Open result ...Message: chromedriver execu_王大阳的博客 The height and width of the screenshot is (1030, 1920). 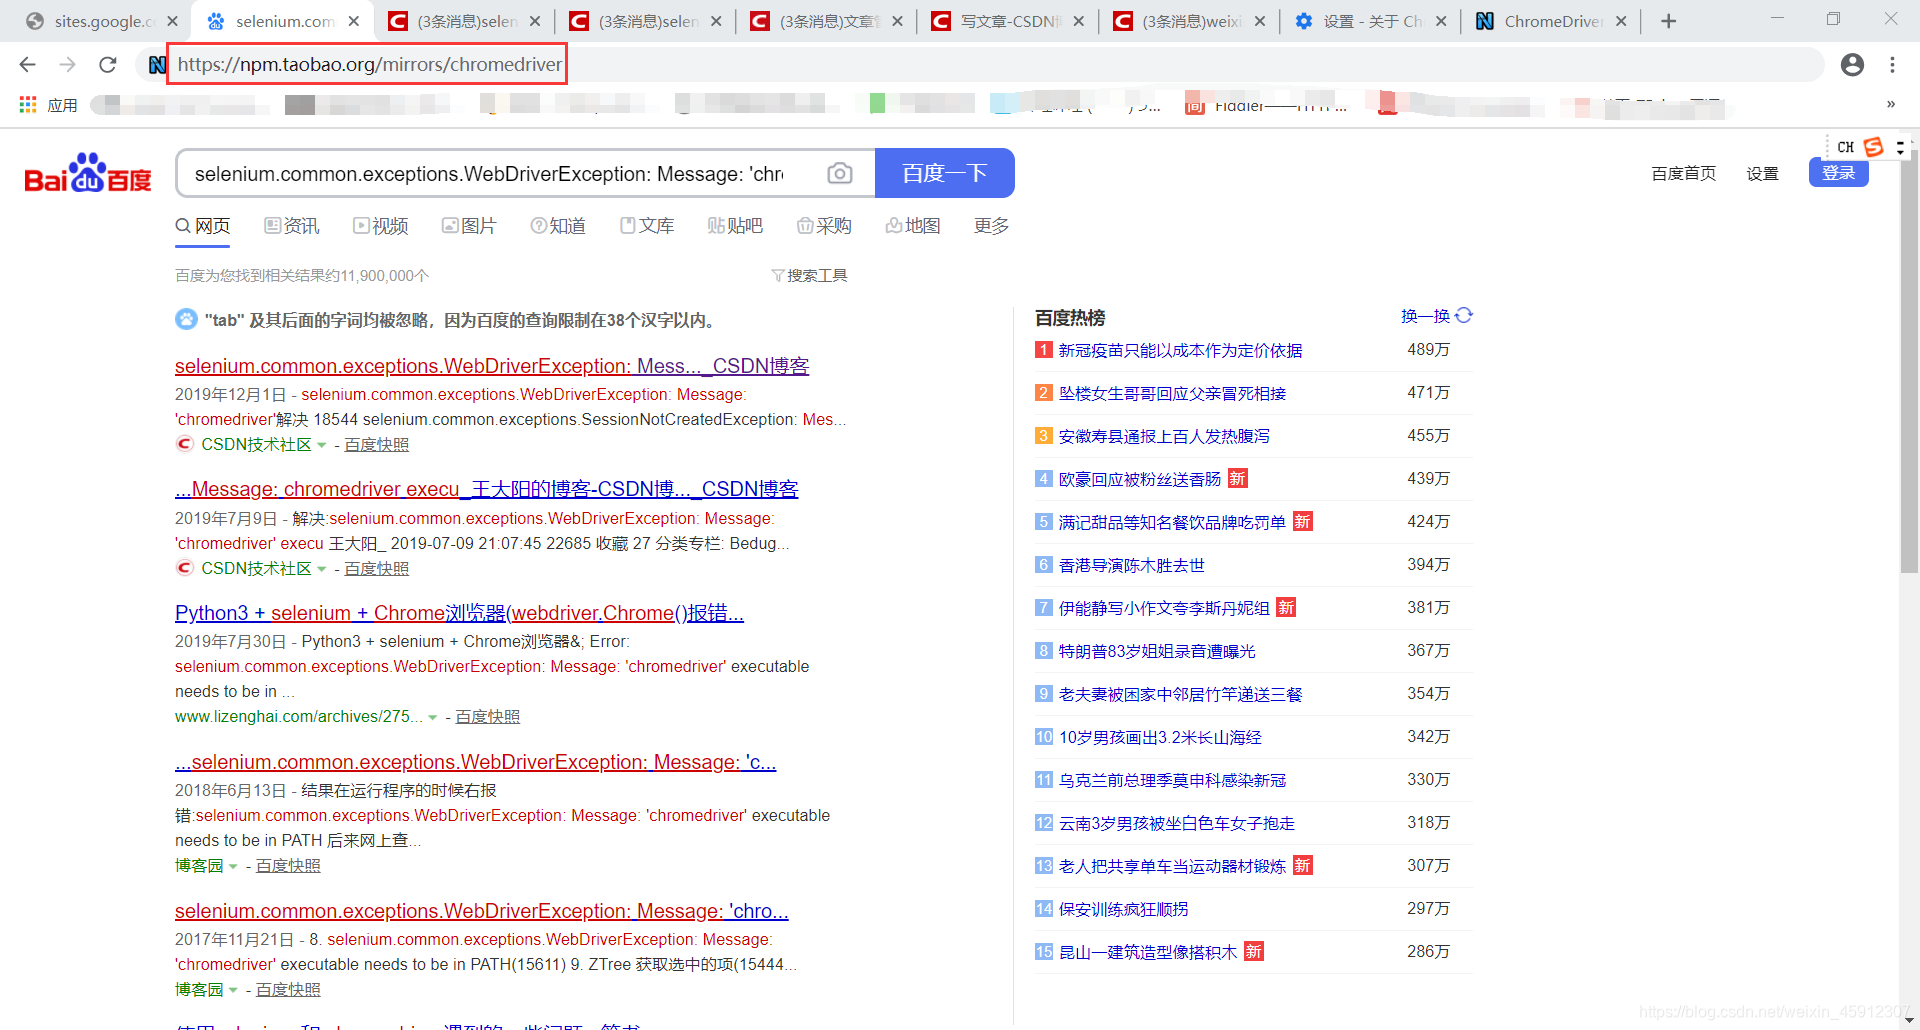pos(486,489)
